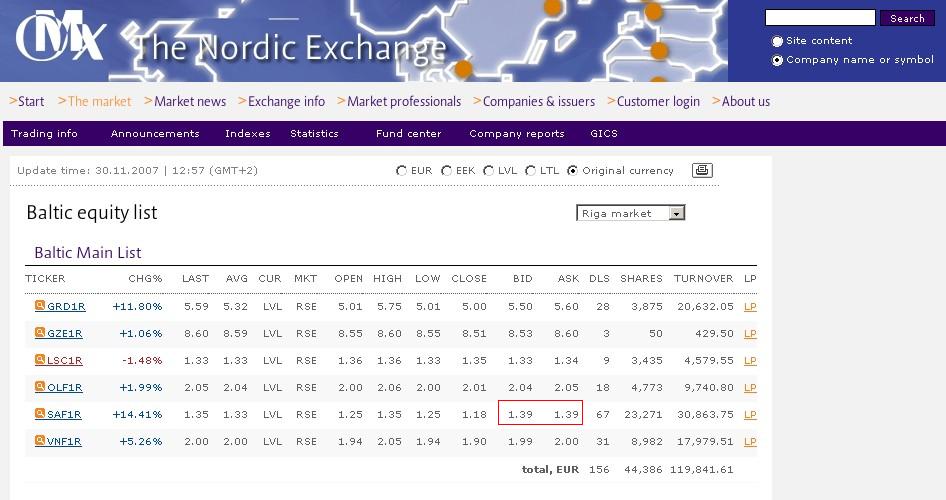
Task: Choose the Site content search option
Action: click(x=777, y=42)
